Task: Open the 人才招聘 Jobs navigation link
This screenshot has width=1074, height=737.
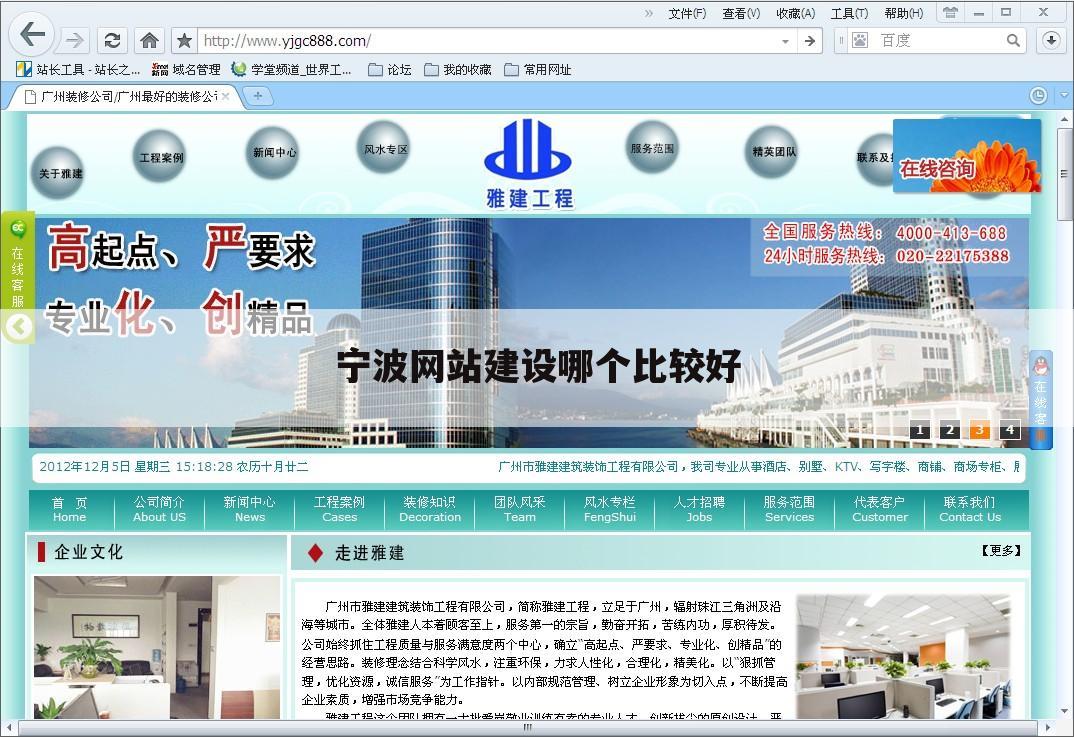Action: coord(699,510)
